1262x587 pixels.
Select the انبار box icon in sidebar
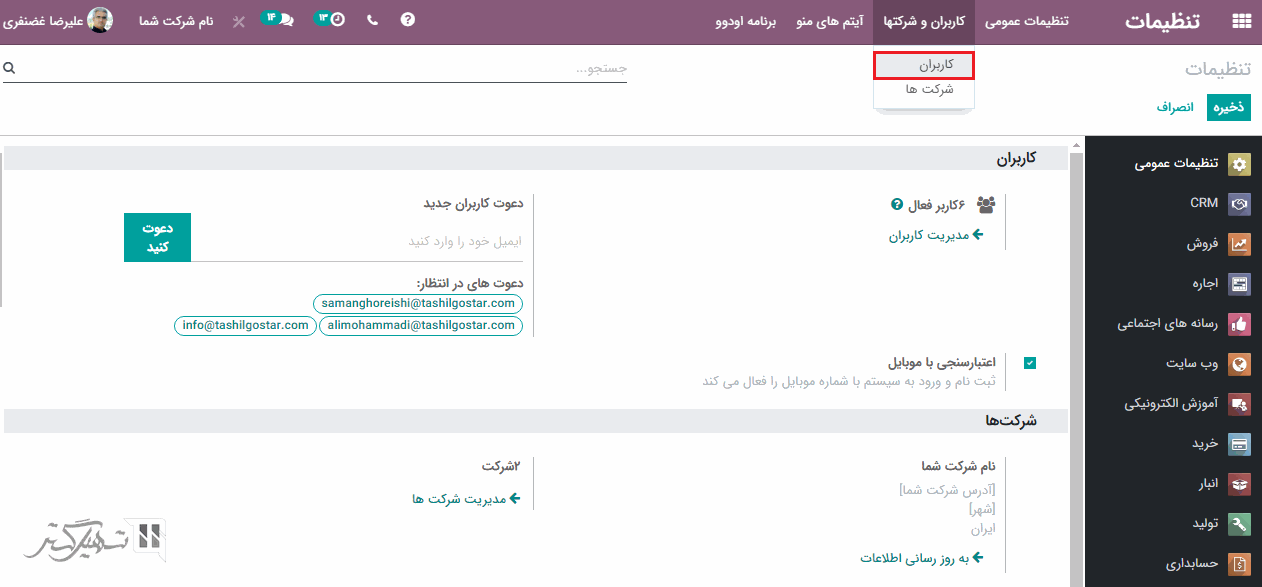(x=1240, y=484)
